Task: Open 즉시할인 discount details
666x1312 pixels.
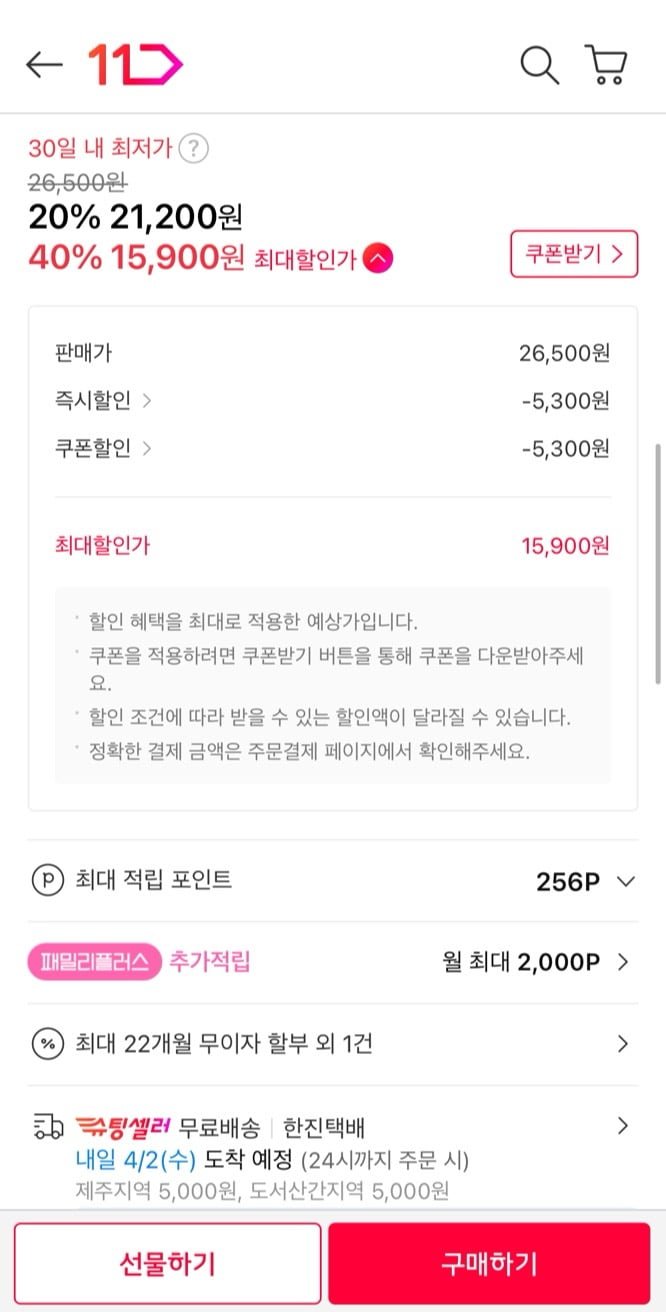Action: point(147,401)
